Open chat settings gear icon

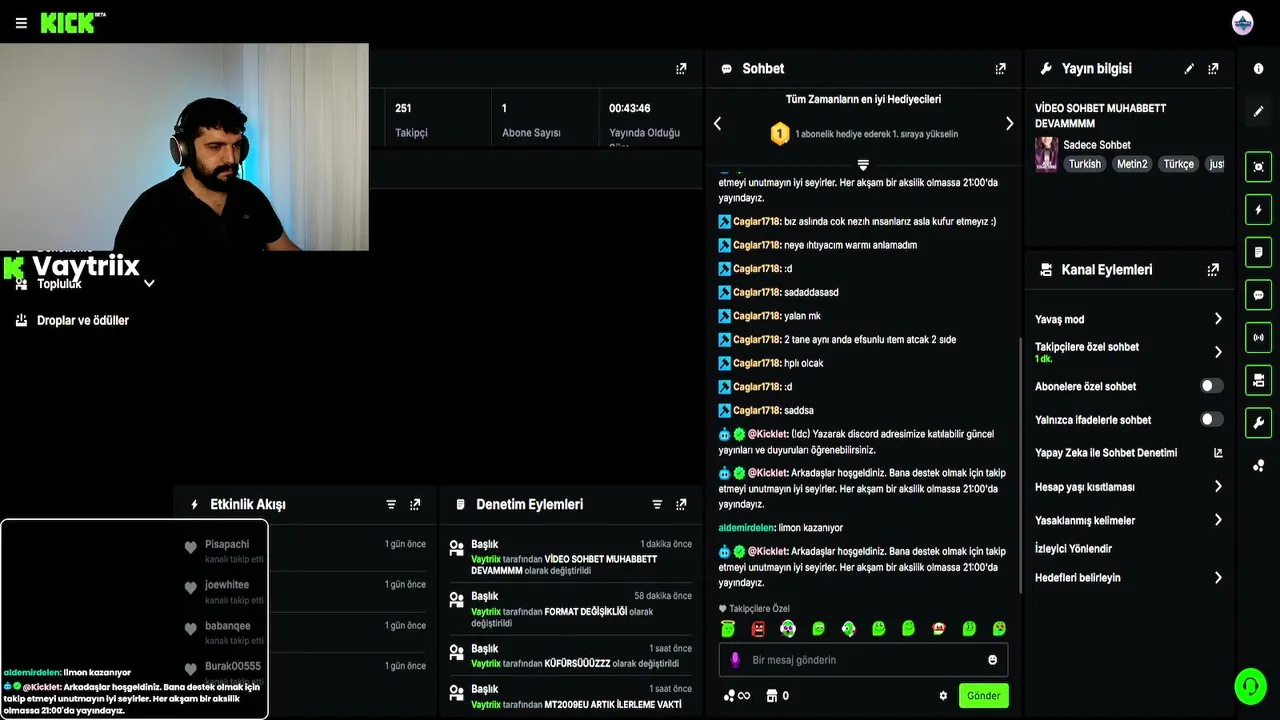point(943,696)
